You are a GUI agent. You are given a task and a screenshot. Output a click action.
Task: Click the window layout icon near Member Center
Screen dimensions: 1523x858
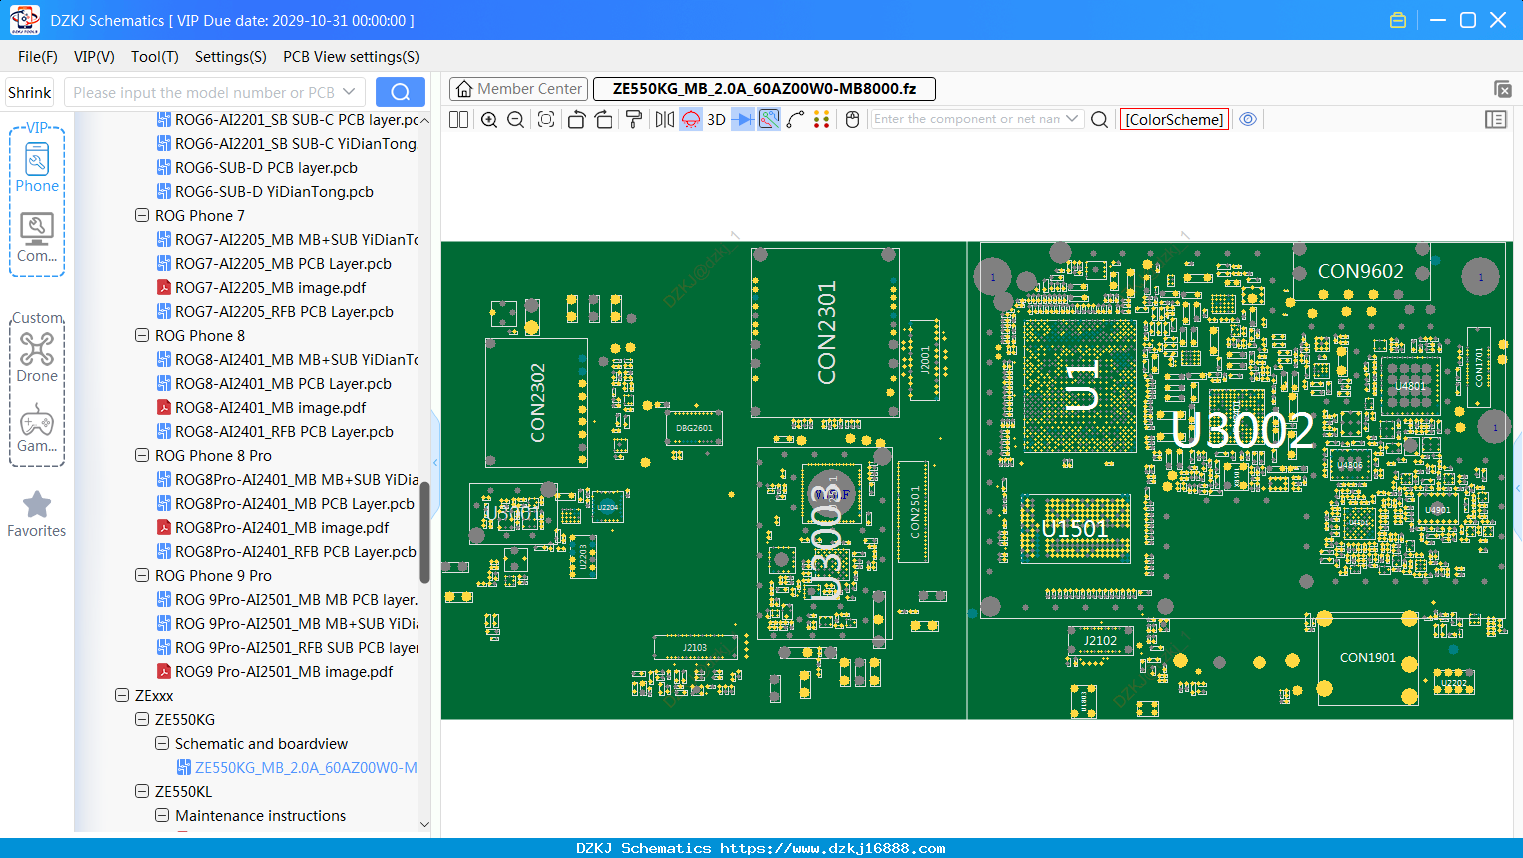pos(1502,89)
